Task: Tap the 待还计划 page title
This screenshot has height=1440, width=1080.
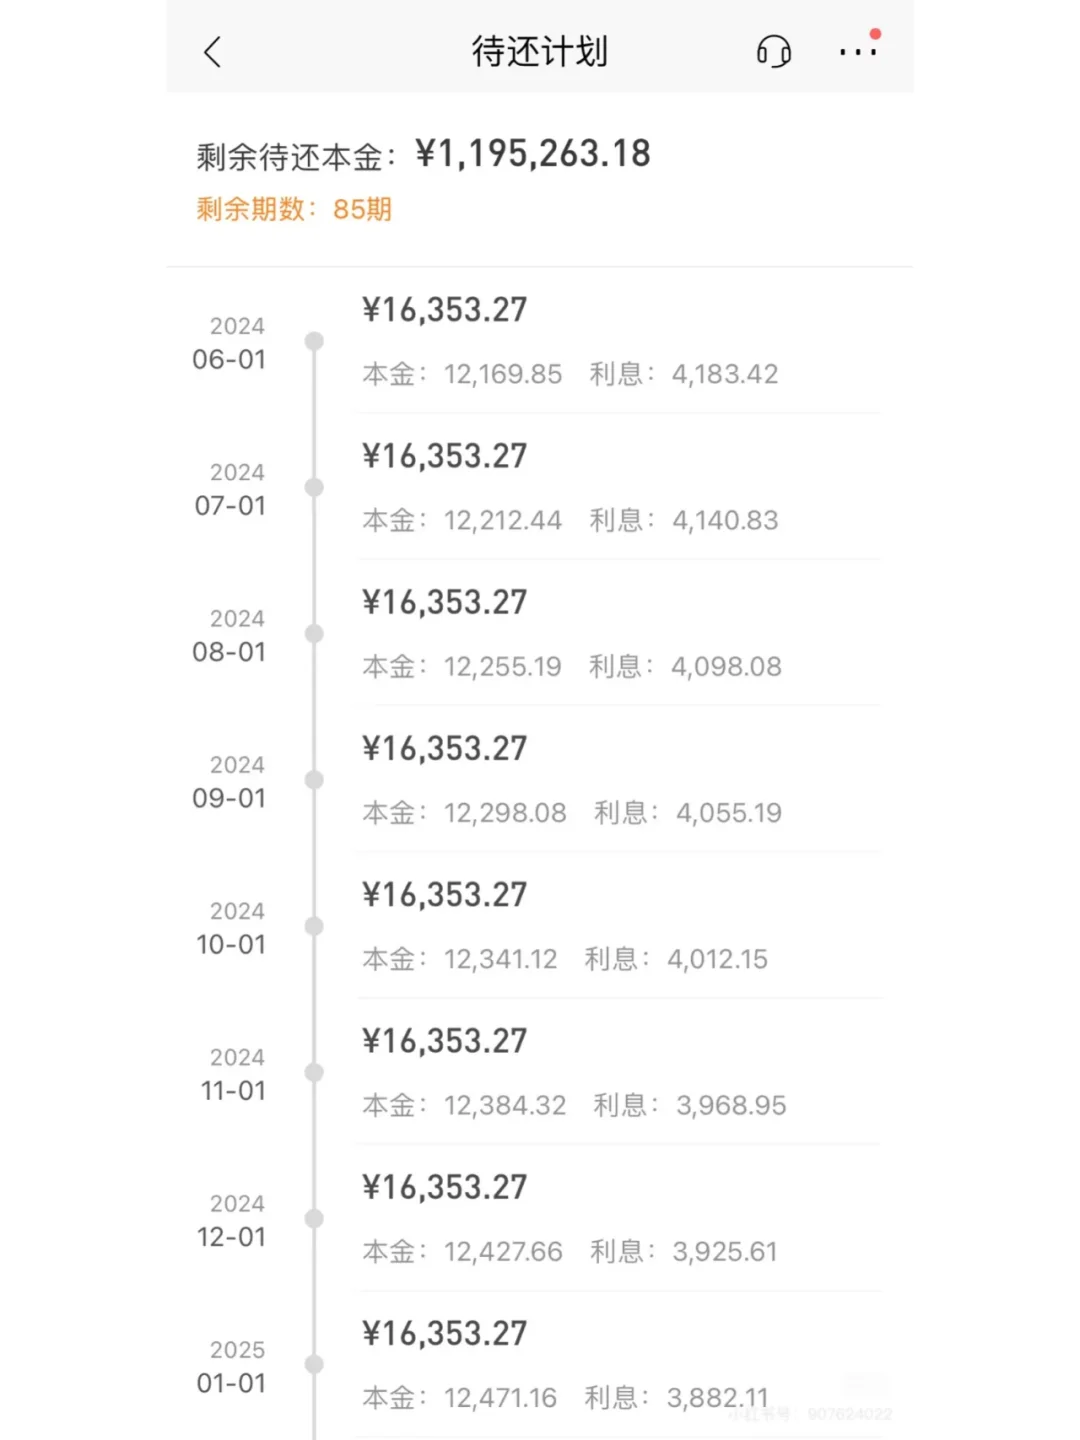Action: [540, 51]
